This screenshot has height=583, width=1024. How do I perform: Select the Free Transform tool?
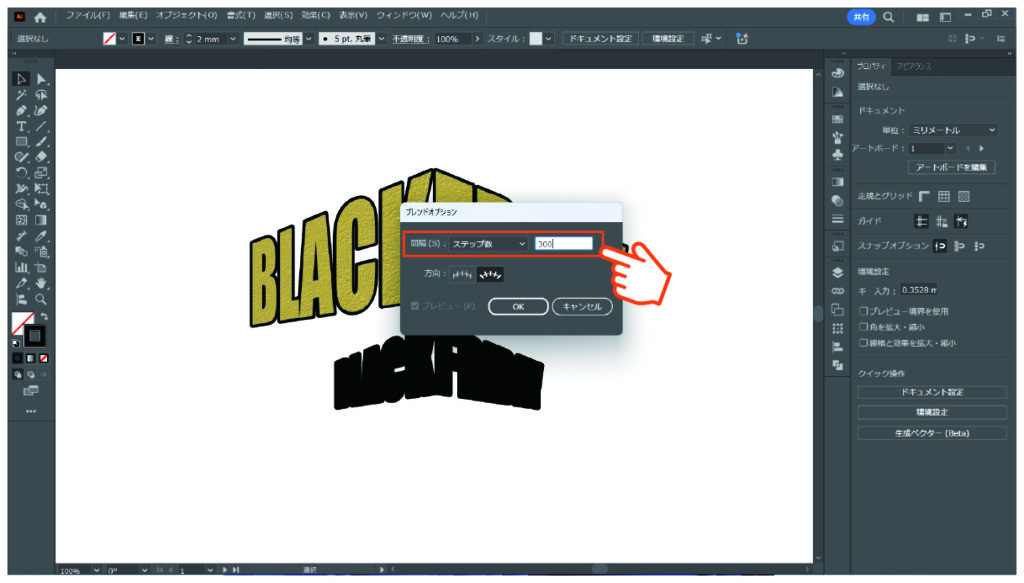click(x=41, y=189)
